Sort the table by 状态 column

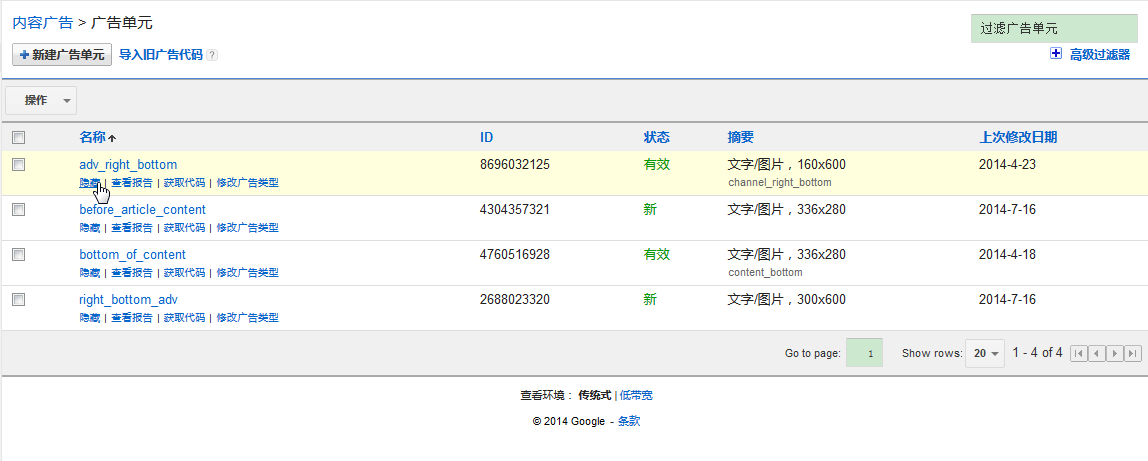pos(656,137)
